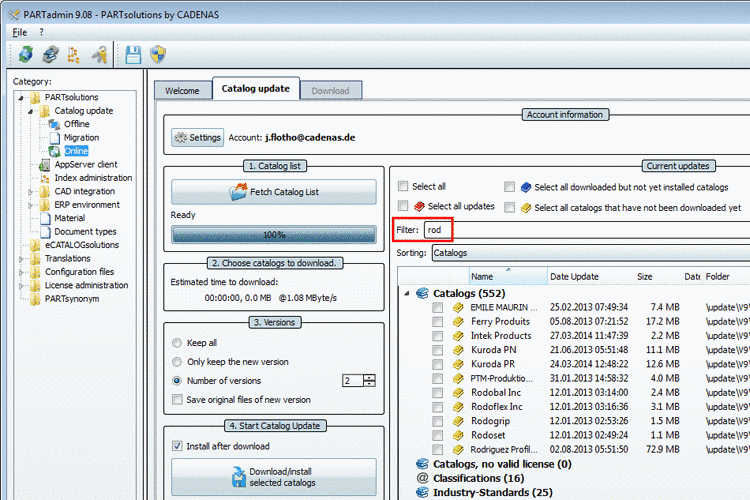Click the shield security toolbar icon
Viewport: 750px width, 500px height.
click(x=158, y=55)
